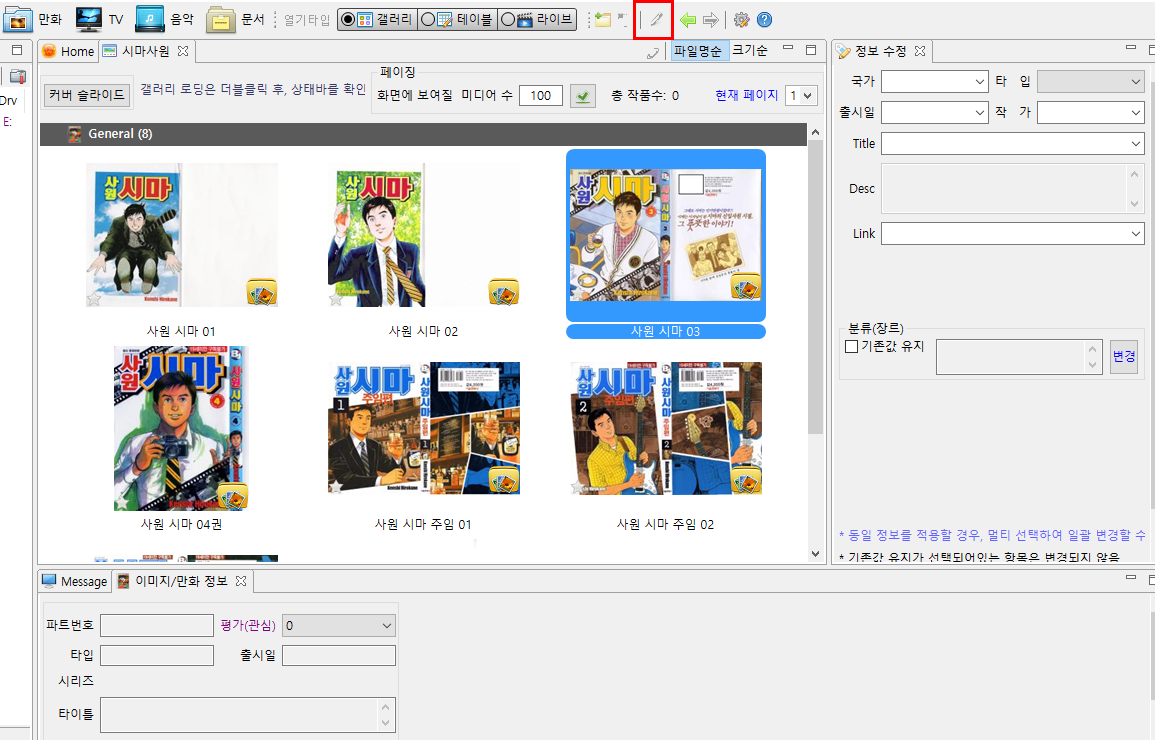Open settings gear with pencil icon
The image size is (1155, 740).
click(x=742, y=20)
